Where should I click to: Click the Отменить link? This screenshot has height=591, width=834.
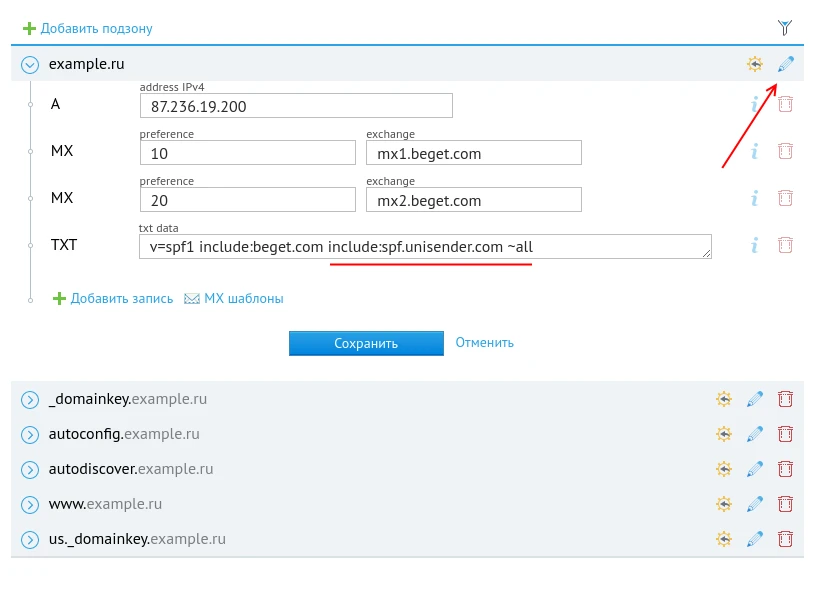click(484, 342)
